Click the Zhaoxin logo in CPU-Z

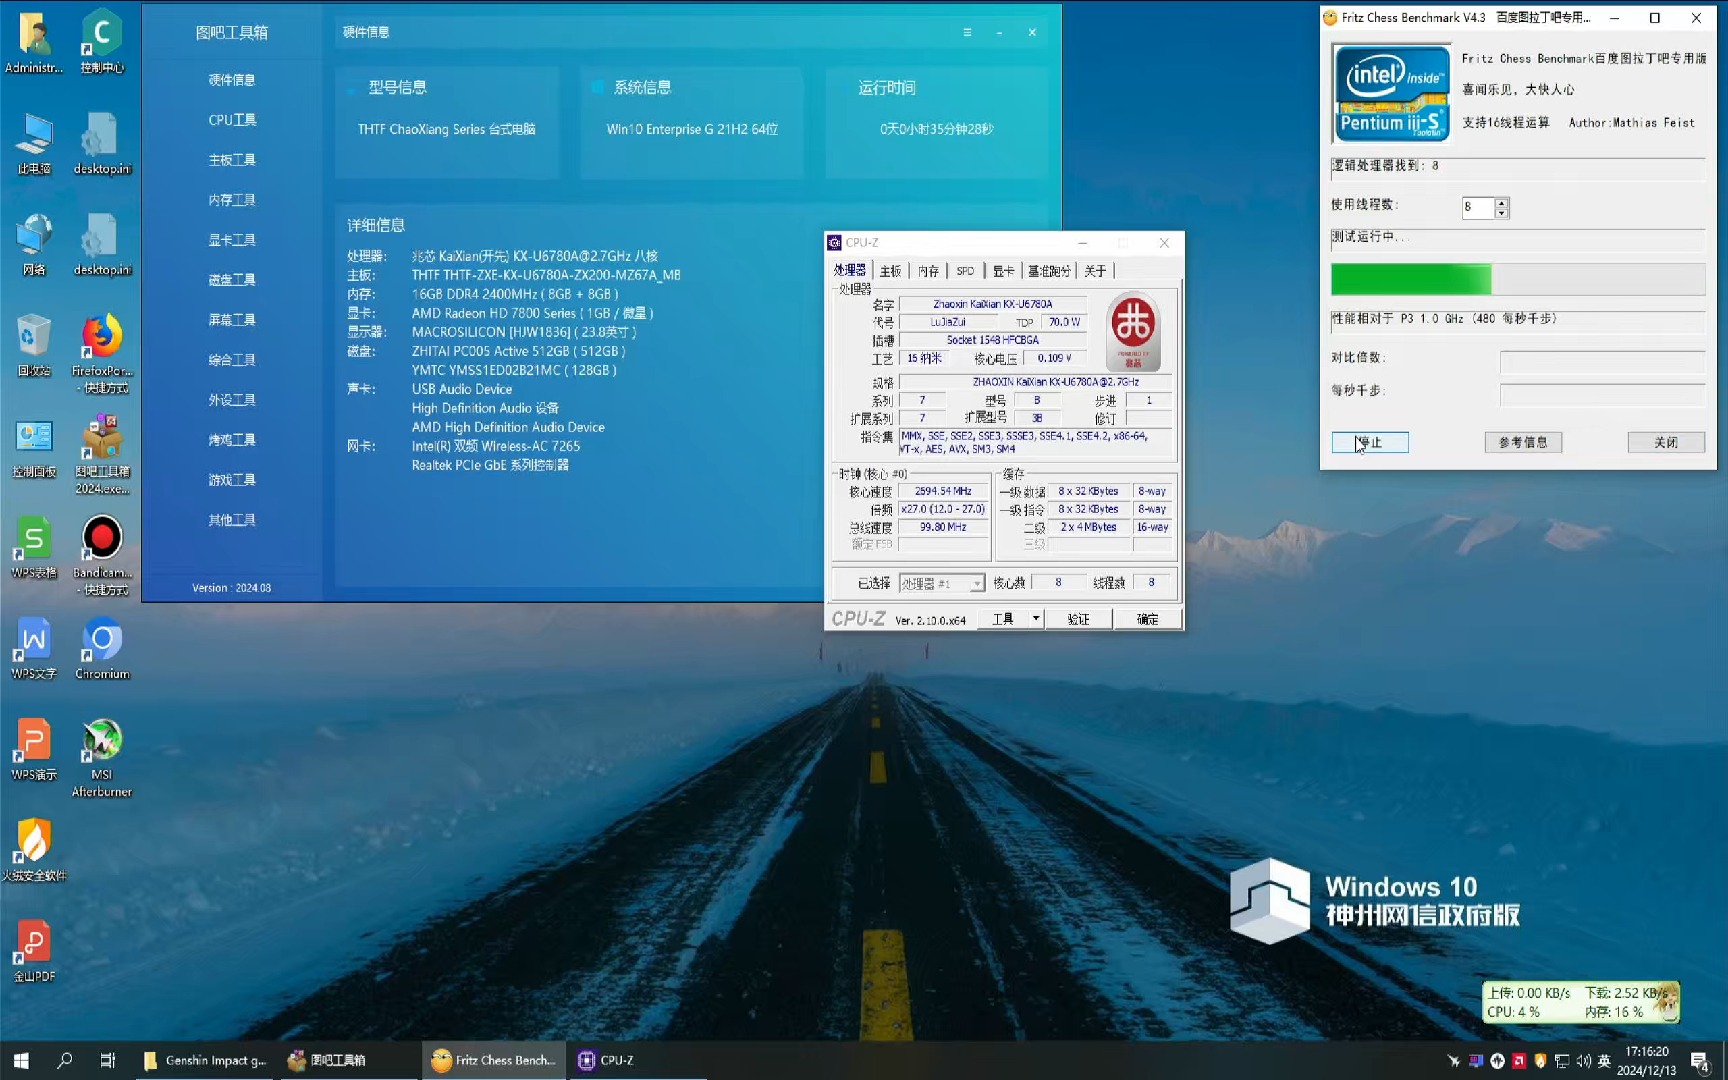click(x=1133, y=331)
